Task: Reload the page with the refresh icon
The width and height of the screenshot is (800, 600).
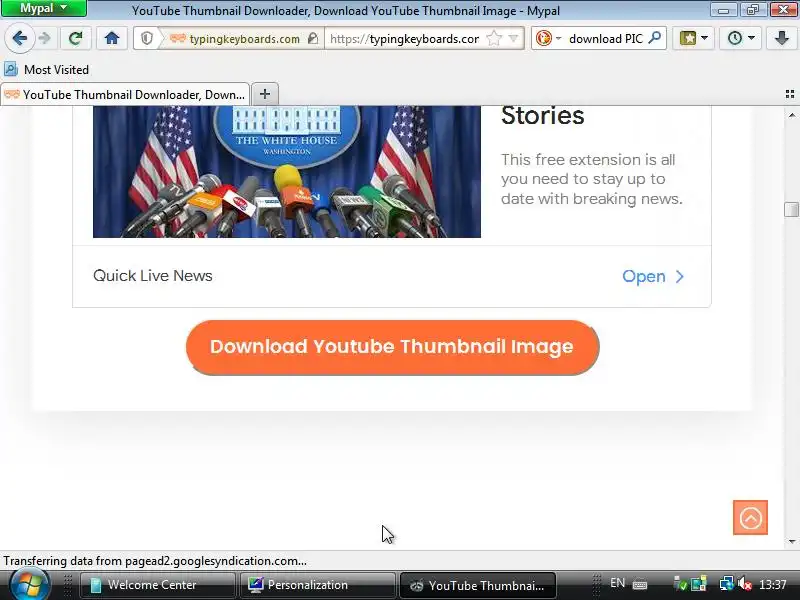Action: coord(76,38)
